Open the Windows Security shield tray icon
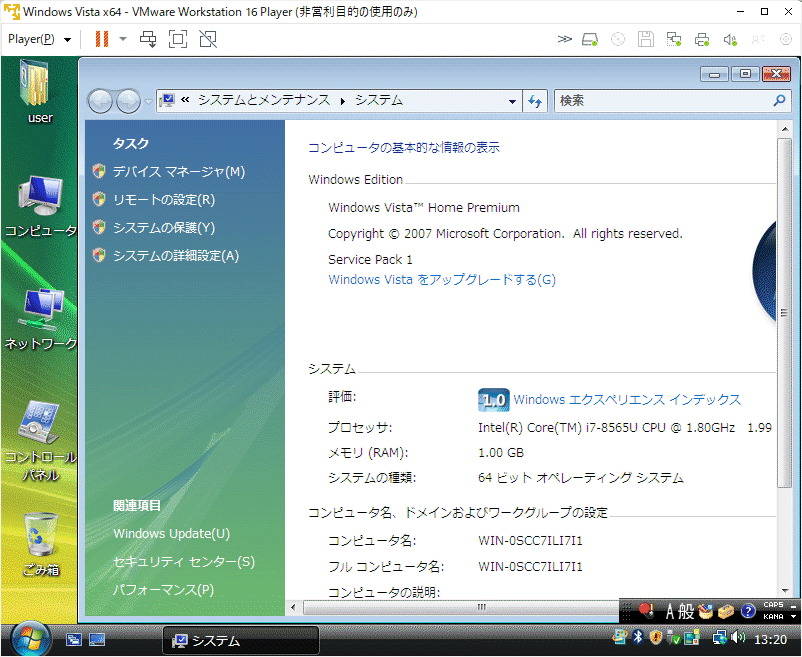This screenshot has width=802, height=657. point(655,638)
